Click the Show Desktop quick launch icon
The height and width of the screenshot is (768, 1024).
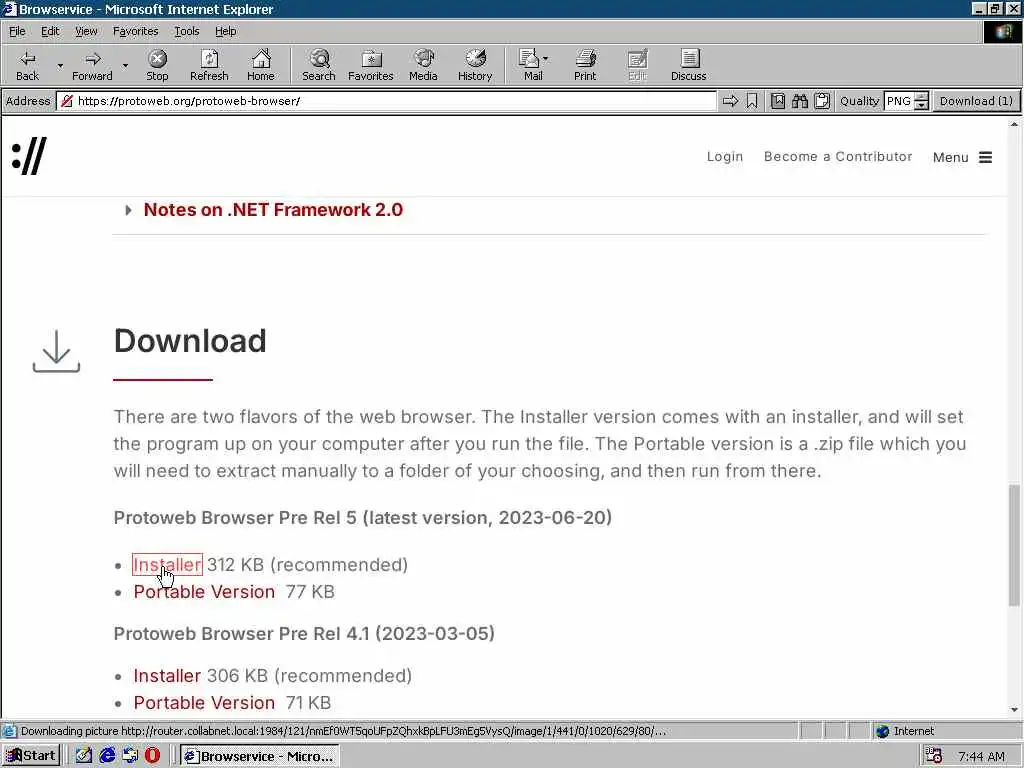130,756
